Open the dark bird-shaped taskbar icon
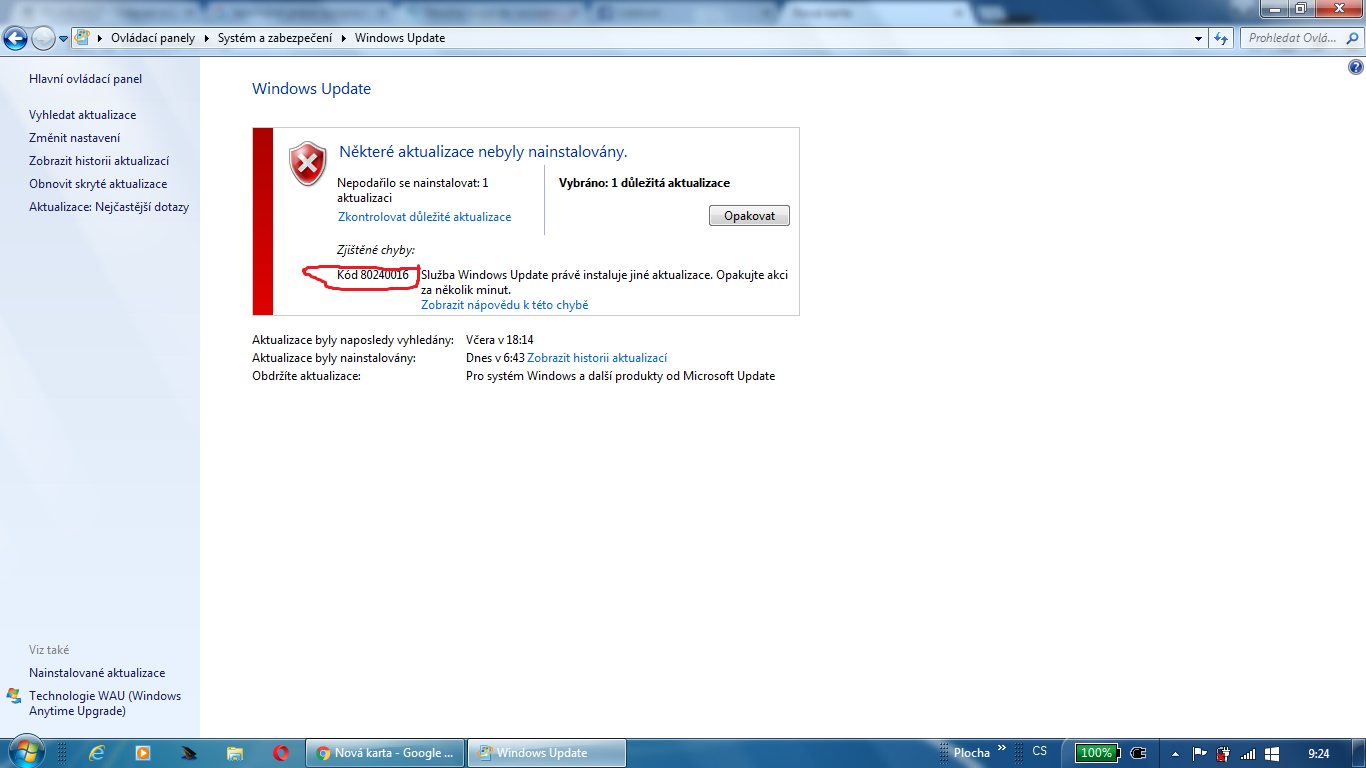The image size is (1366, 768). pyautogui.click(x=189, y=753)
